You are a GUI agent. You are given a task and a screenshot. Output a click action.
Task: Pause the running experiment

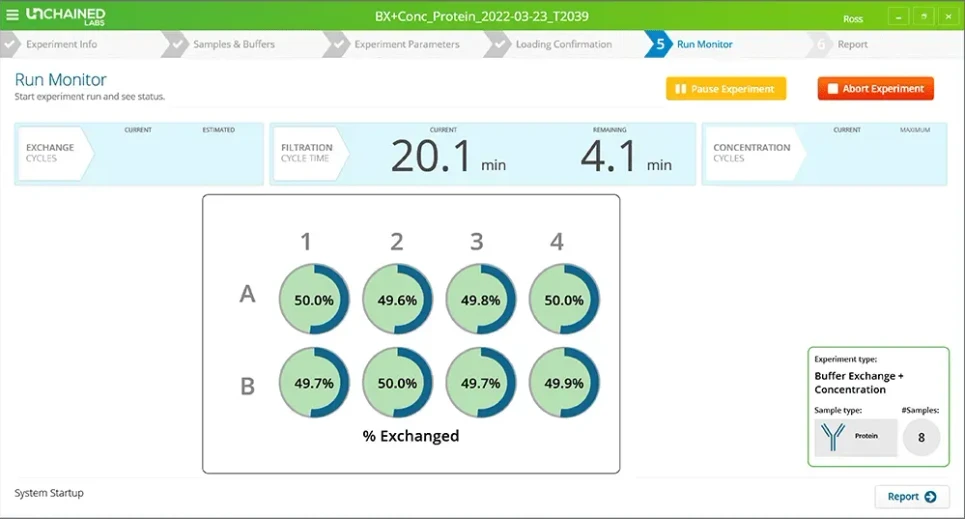pyautogui.click(x=726, y=89)
